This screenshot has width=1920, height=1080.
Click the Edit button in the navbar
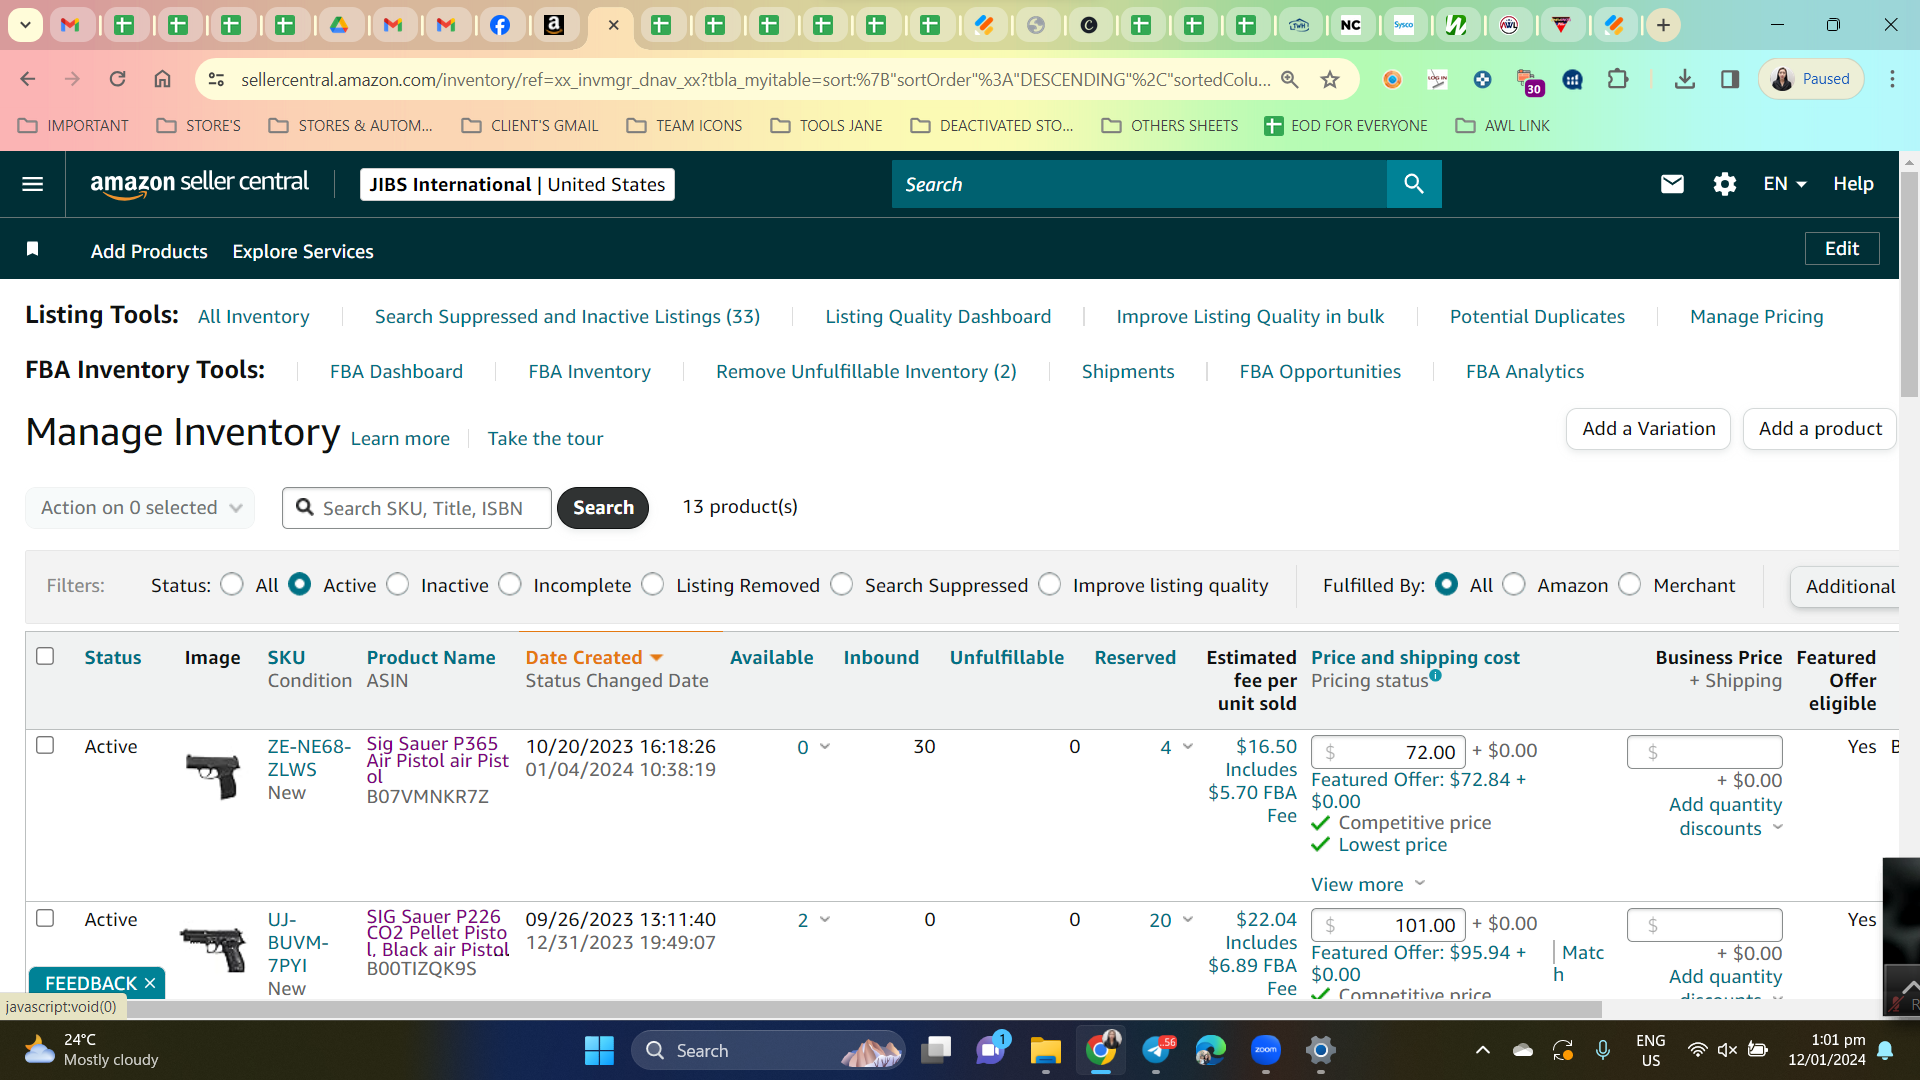(x=1842, y=249)
